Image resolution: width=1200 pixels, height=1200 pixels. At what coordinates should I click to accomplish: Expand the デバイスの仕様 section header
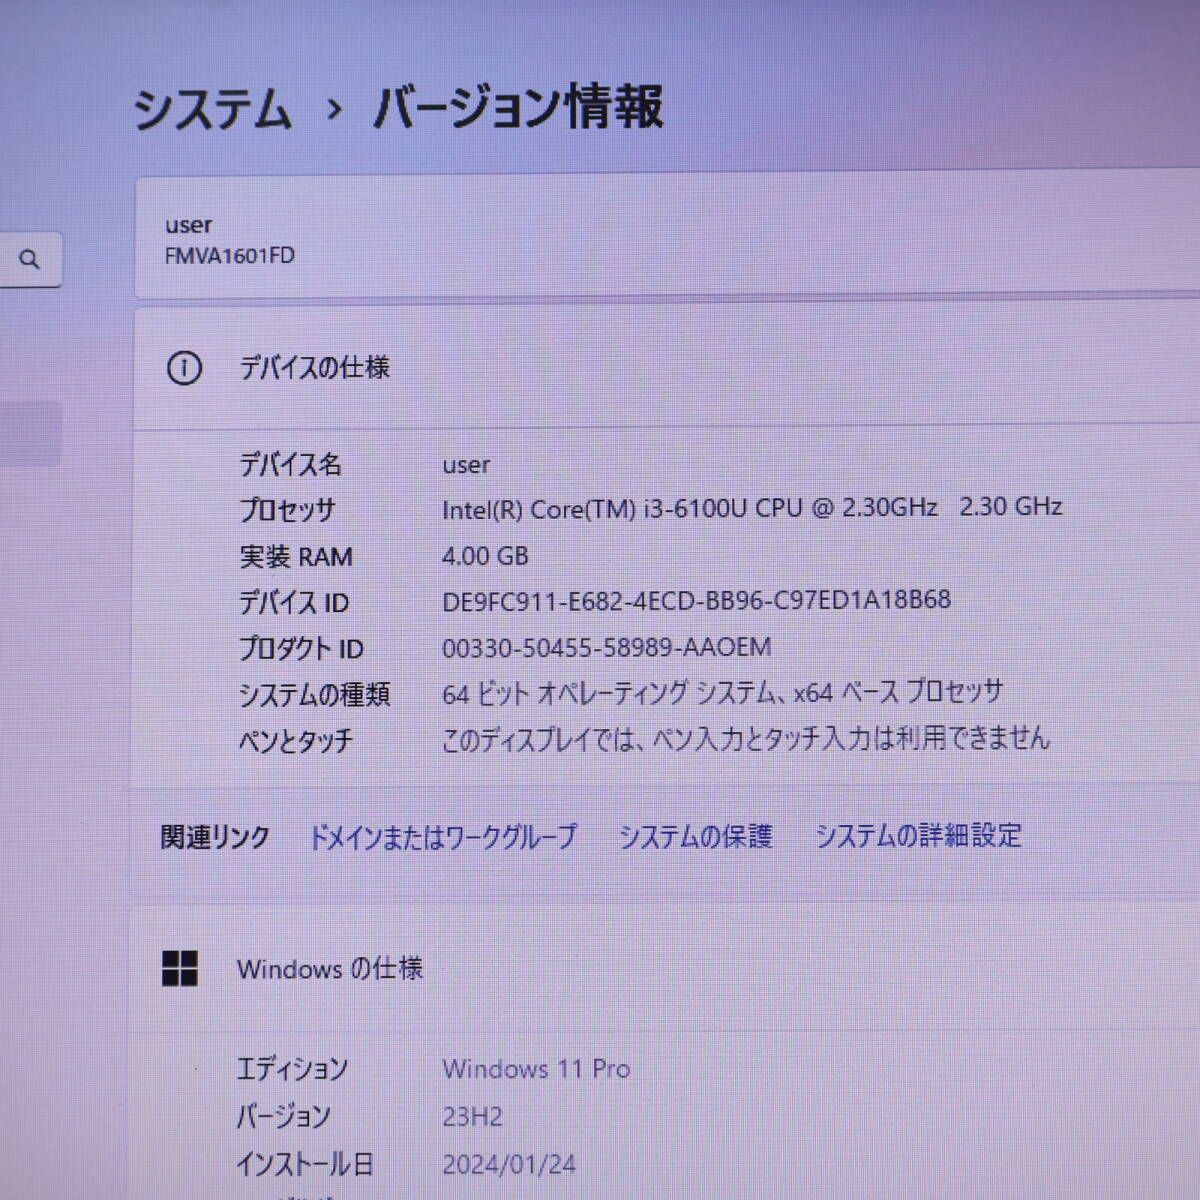667,369
